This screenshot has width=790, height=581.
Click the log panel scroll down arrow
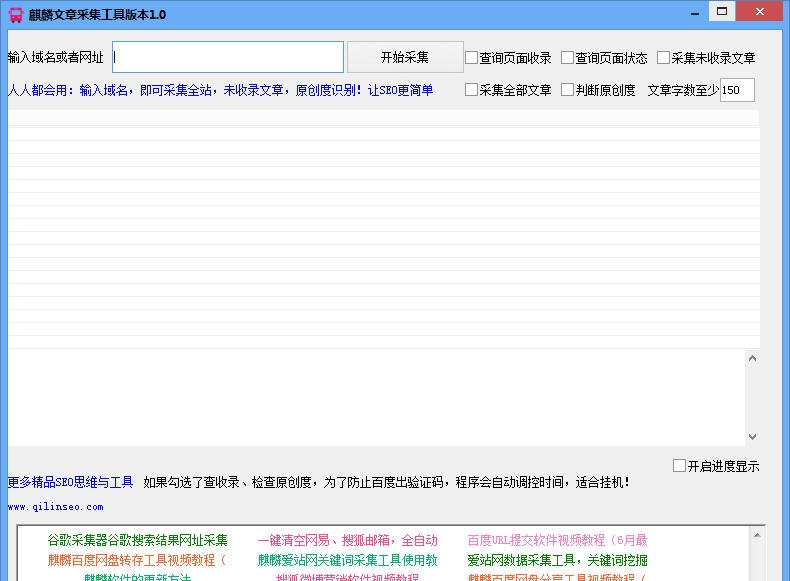[x=752, y=437]
